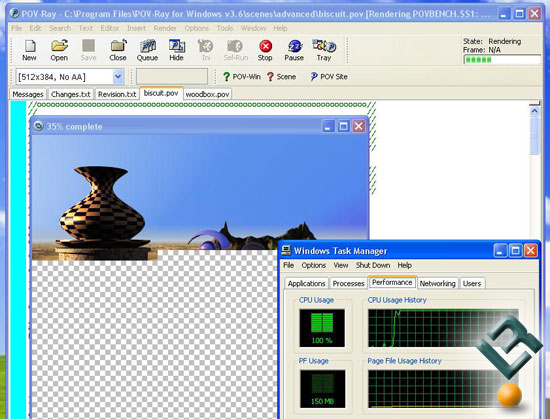The height and width of the screenshot is (419, 550).
Task: Expand the resolution preset dropdown arrow
Action: tap(118, 77)
